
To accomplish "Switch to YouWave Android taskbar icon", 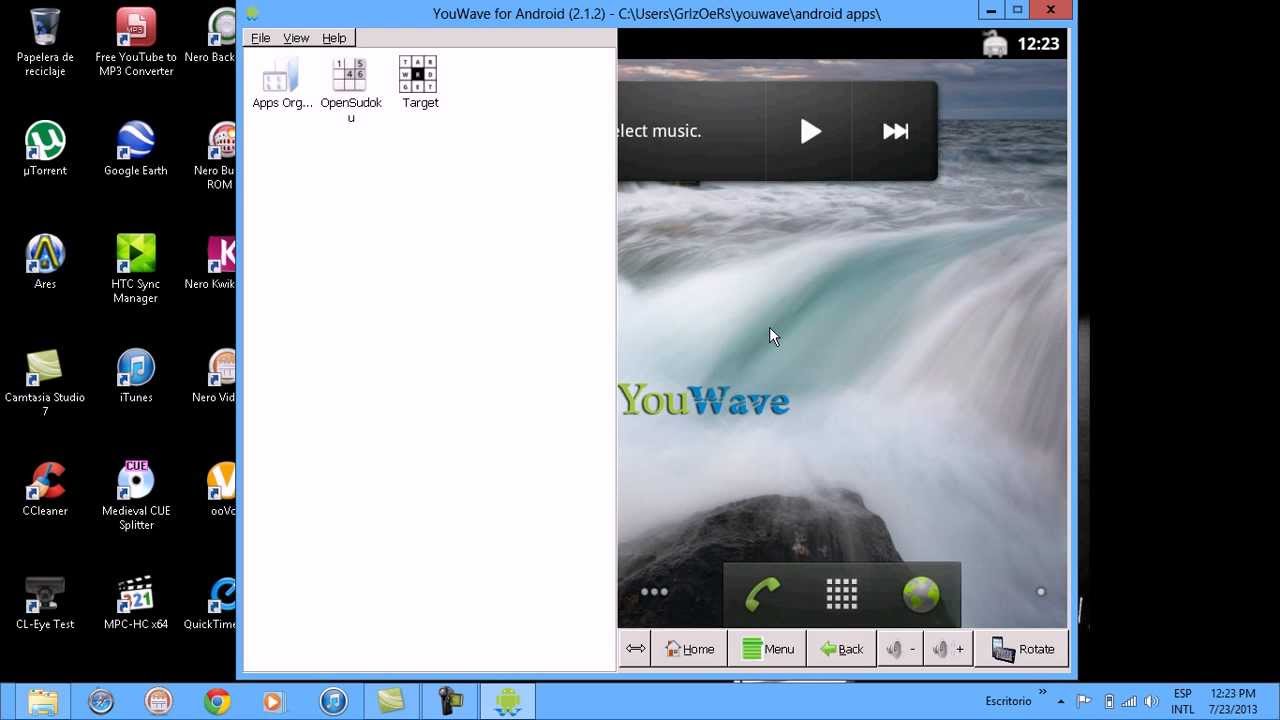I will click(507, 702).
